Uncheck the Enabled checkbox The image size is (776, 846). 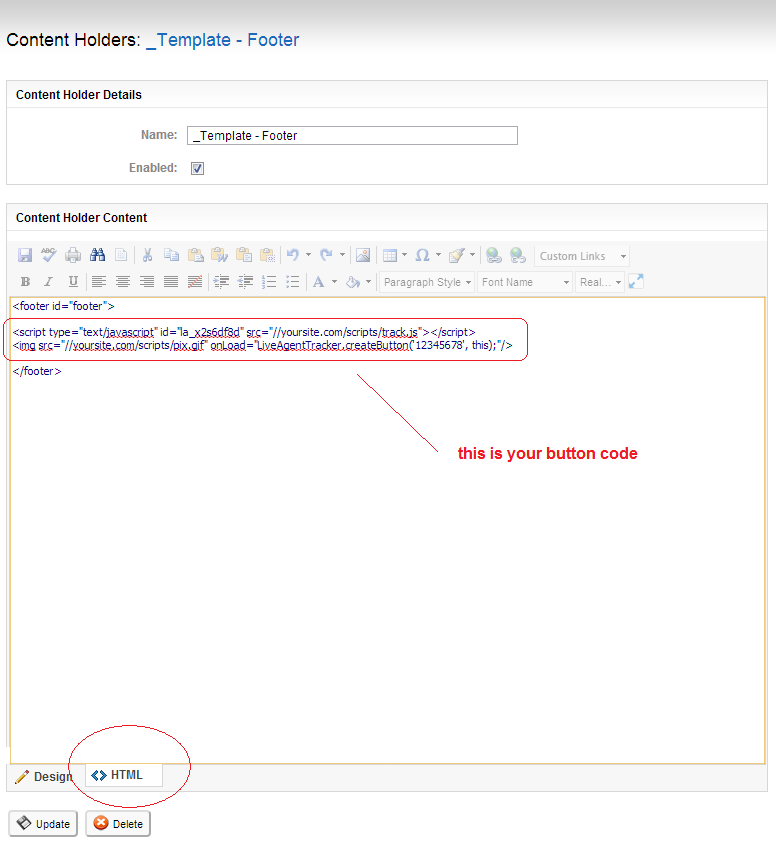pyautogui.click(x=197, y=168)
